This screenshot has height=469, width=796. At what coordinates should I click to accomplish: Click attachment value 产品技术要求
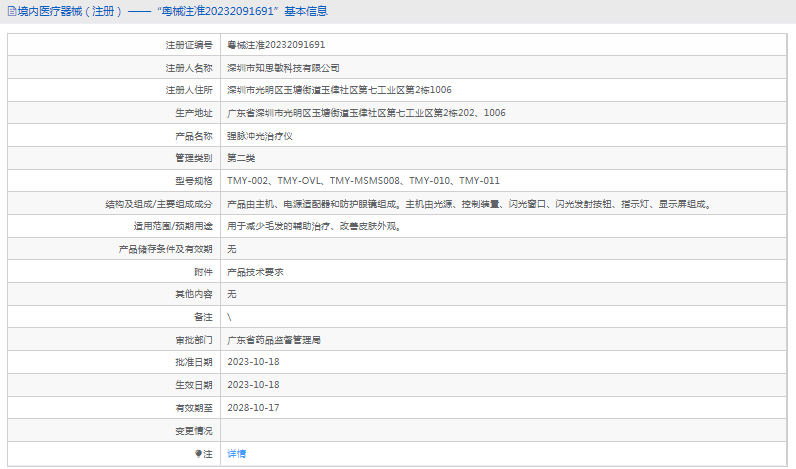point(255,272)
